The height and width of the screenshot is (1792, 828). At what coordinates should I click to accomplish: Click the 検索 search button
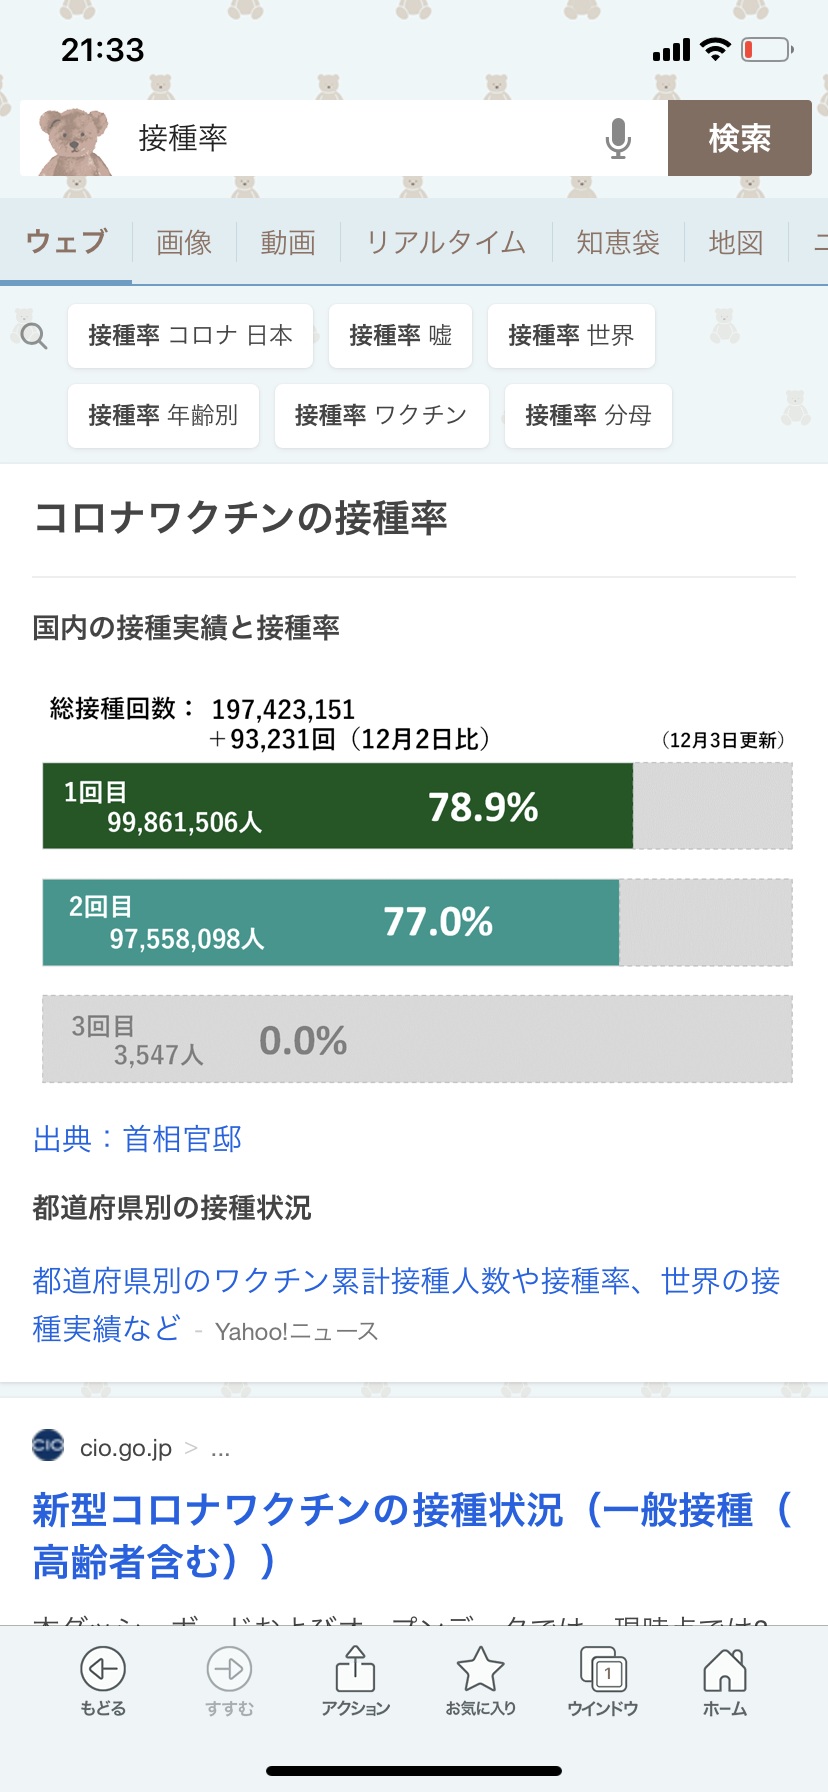(x=740, y=138)
